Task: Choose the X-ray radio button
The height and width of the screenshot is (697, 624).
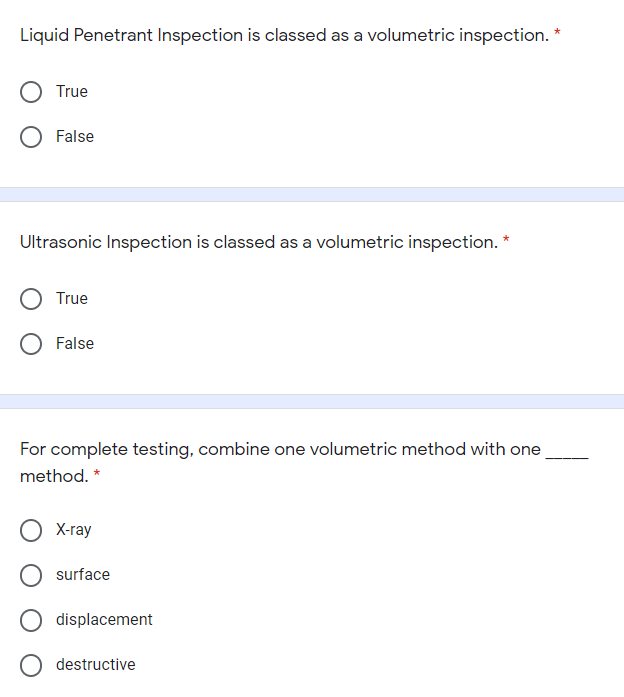Action: click(31, 530)
